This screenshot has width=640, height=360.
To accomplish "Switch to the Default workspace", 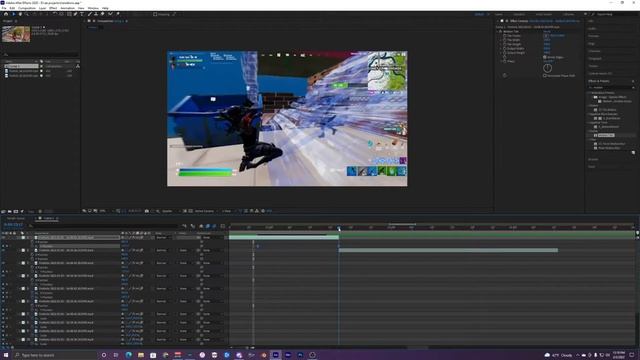I will 479,14.
